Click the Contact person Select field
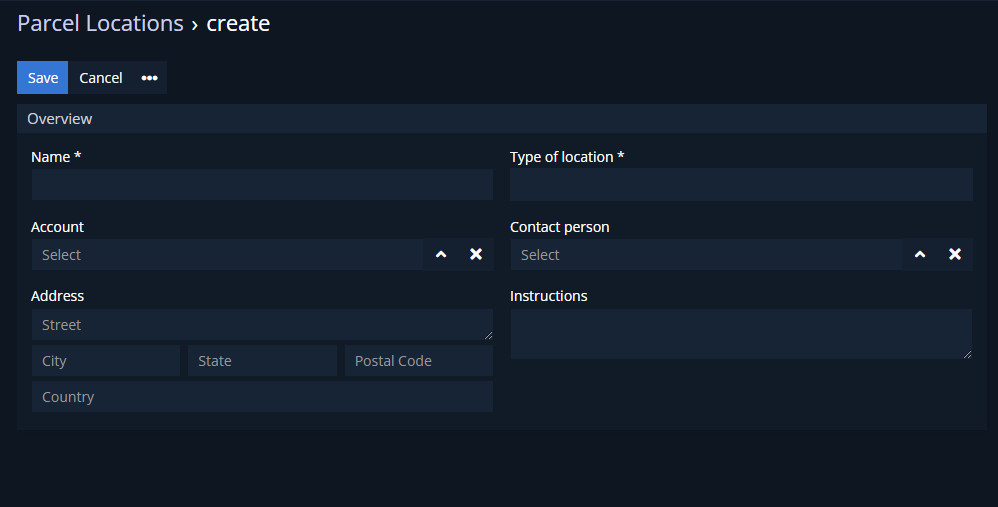 [706, 254]
